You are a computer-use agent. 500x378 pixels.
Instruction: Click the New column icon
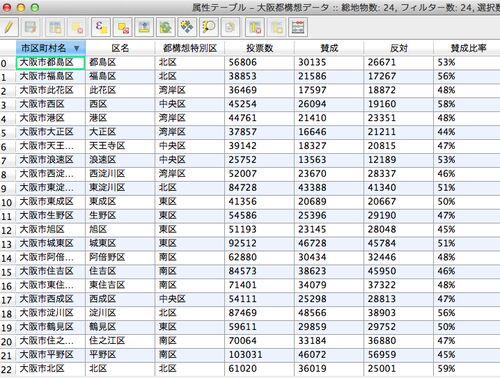[277, 27]
